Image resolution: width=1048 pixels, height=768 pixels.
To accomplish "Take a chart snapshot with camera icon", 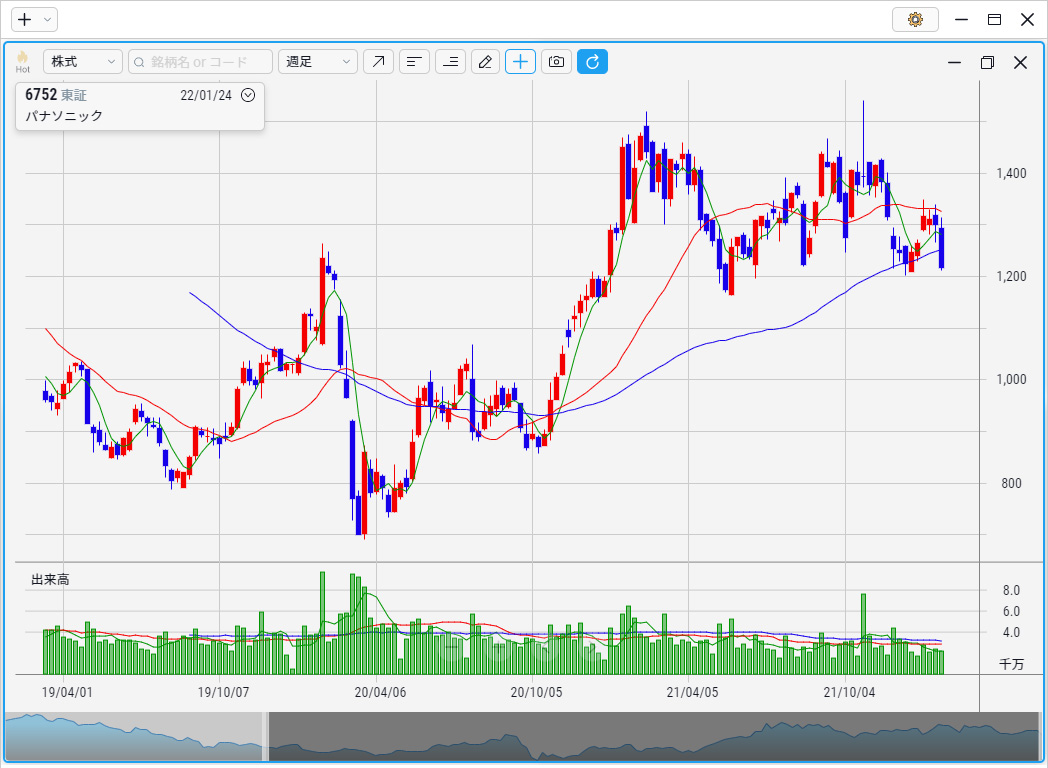I will (x=556, y=61).
